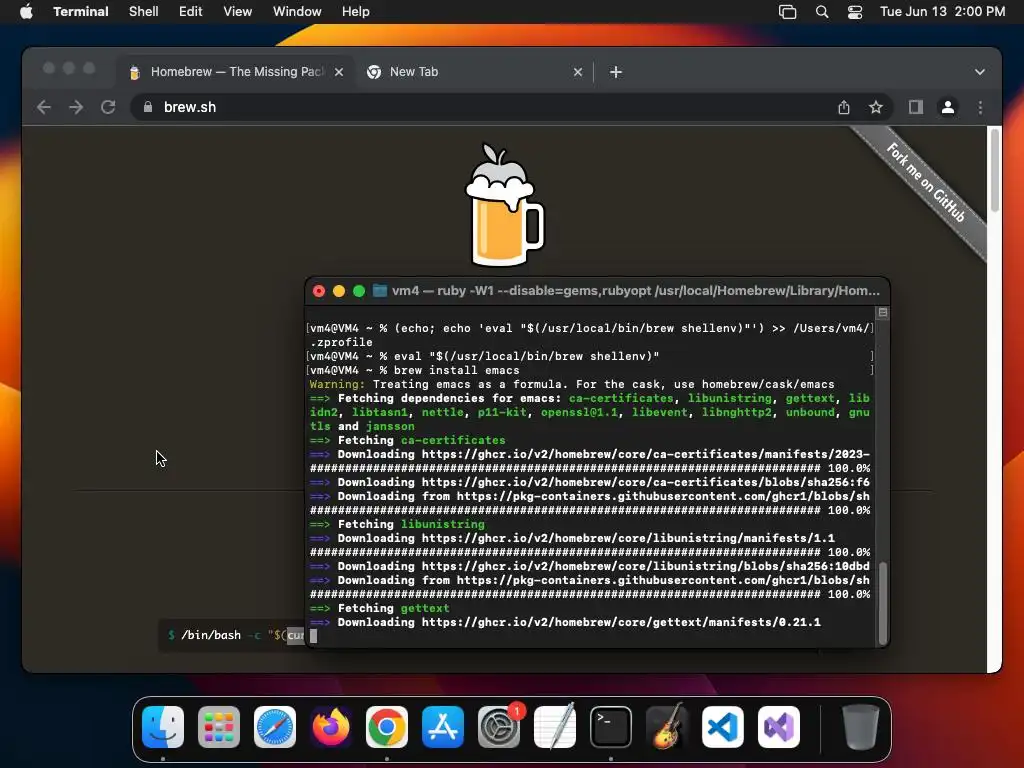Screen dimensions: 1024x768
Task: Click the Homebrew beer mug logo
Action: point(504,204)
